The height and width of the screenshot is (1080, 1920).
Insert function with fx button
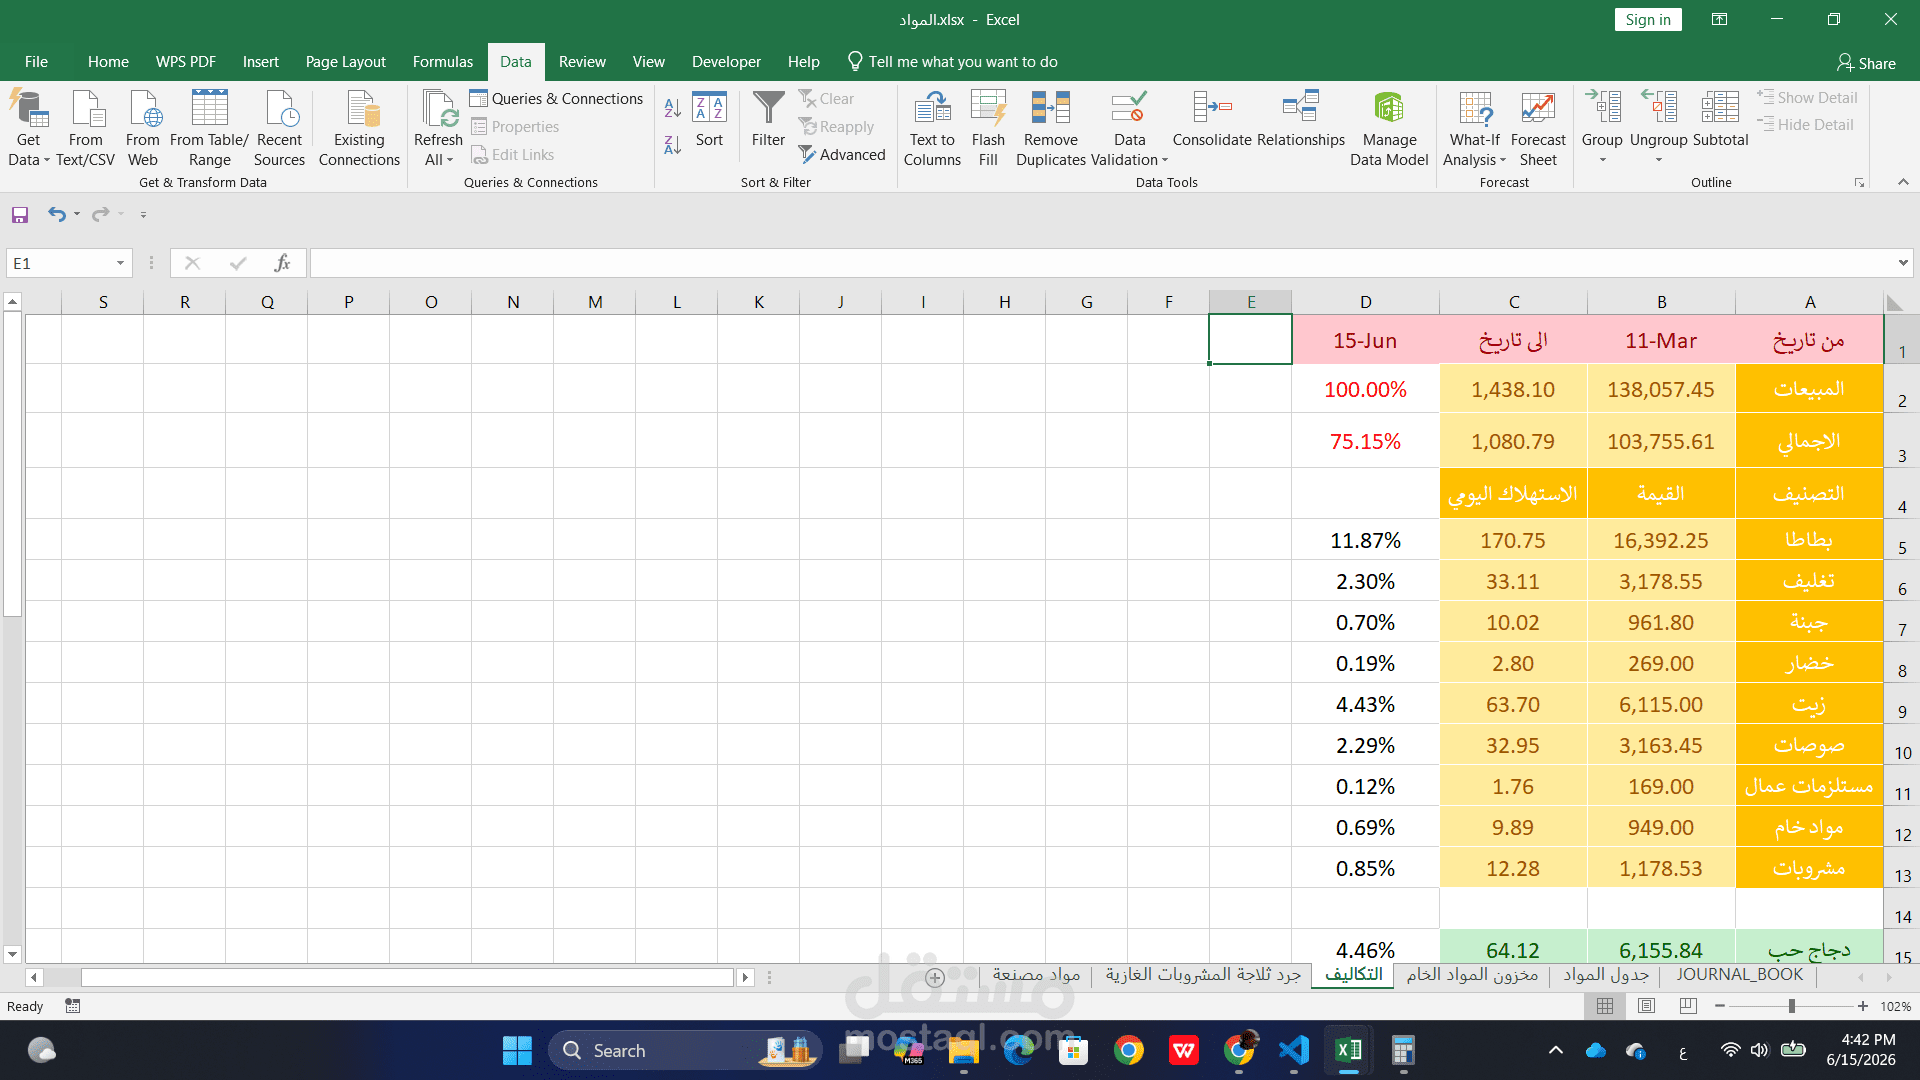[283, 263]
